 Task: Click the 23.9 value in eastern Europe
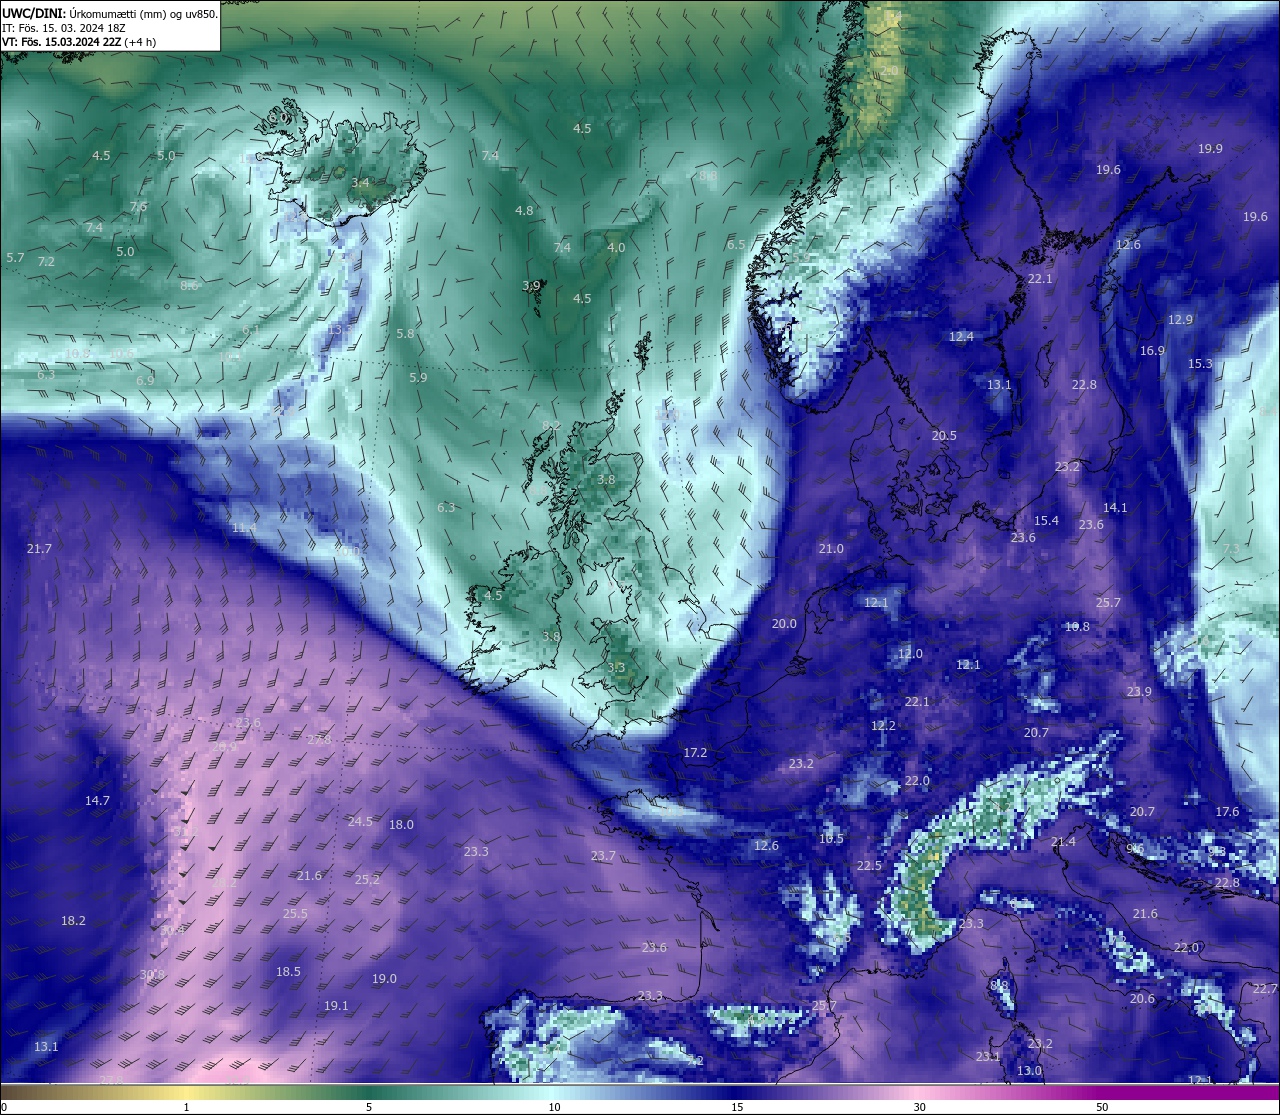coord(1139,692)
